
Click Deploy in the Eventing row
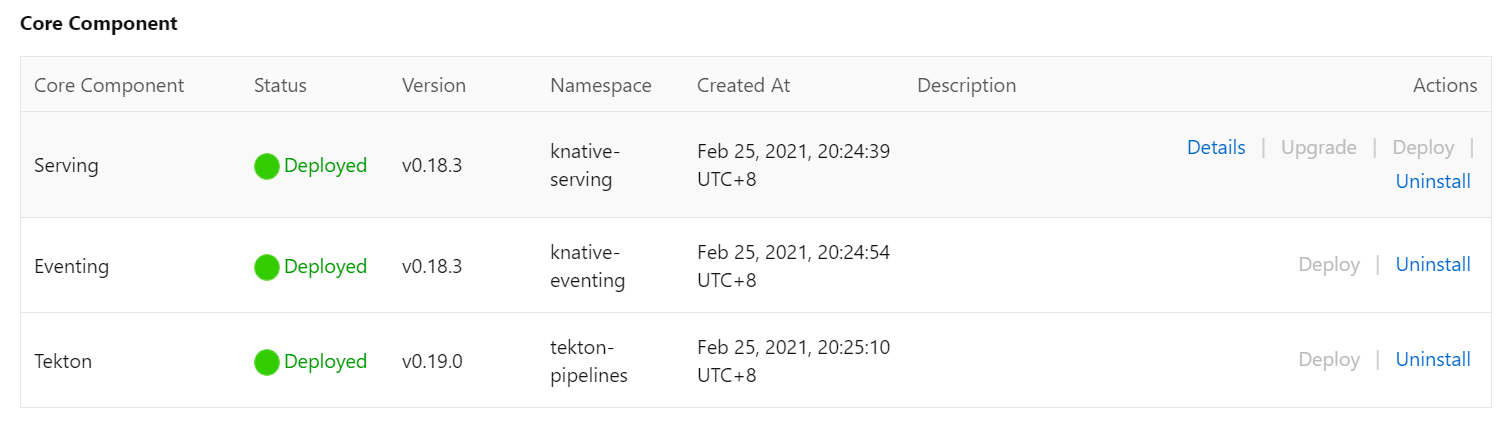tap(1329, 265)
